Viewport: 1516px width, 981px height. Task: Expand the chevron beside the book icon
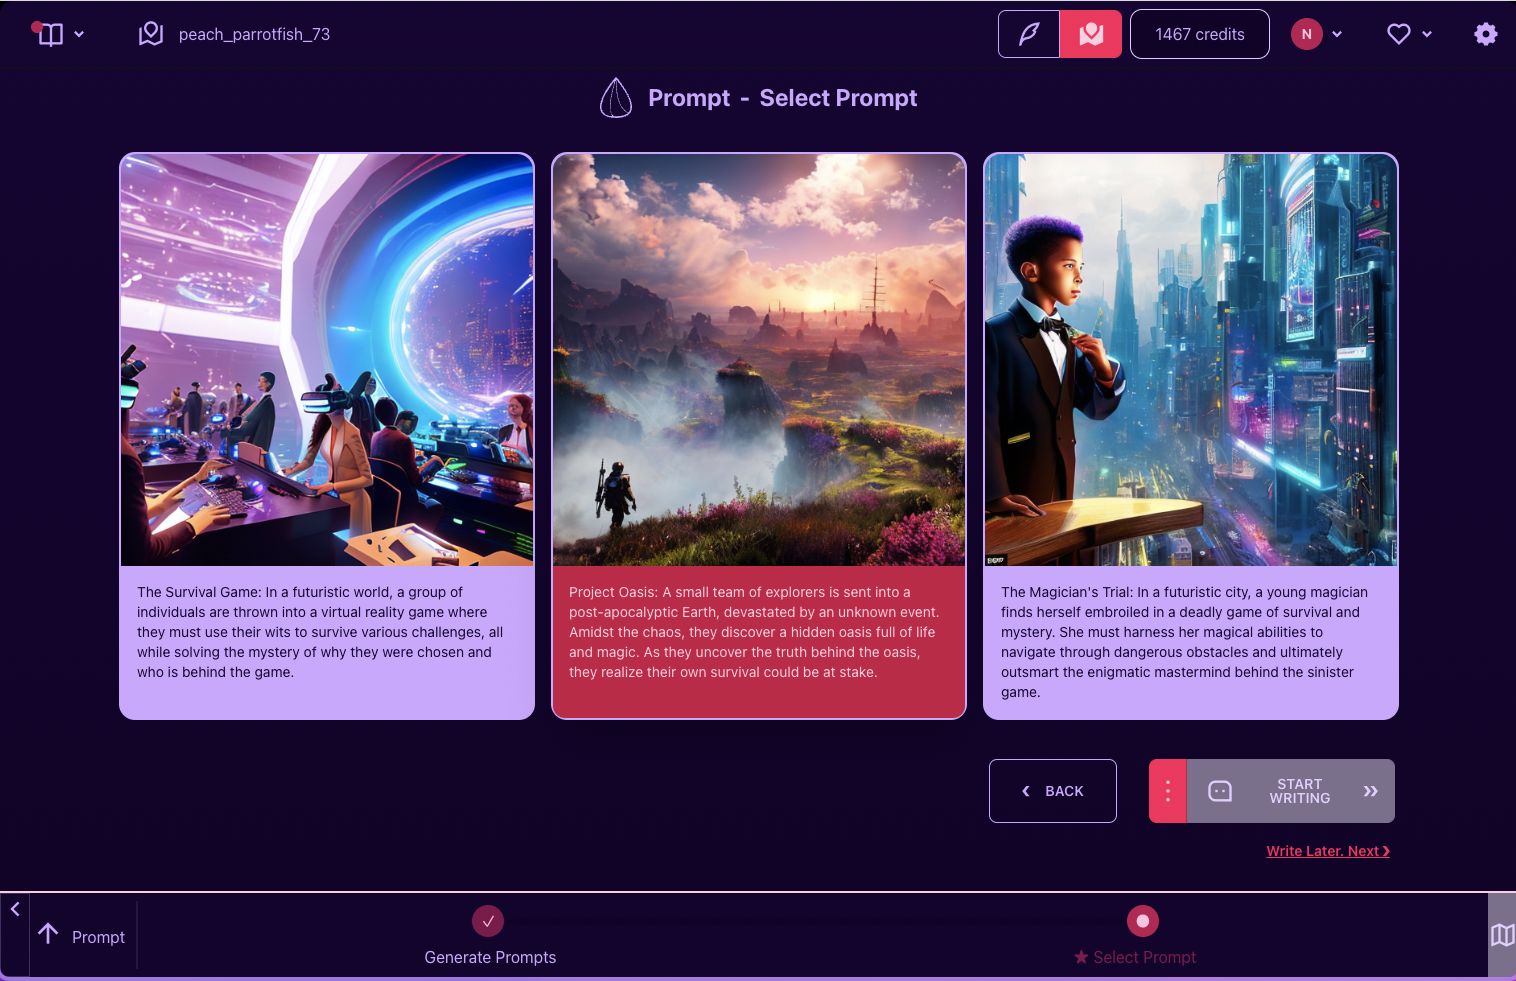click(x=79, y=34)
